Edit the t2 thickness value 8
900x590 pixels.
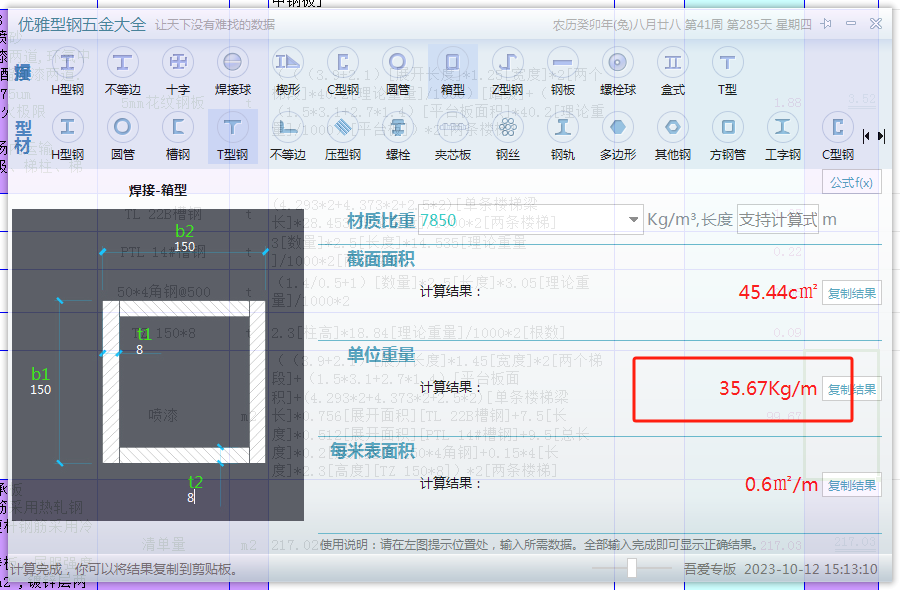[x=191, y=498]
